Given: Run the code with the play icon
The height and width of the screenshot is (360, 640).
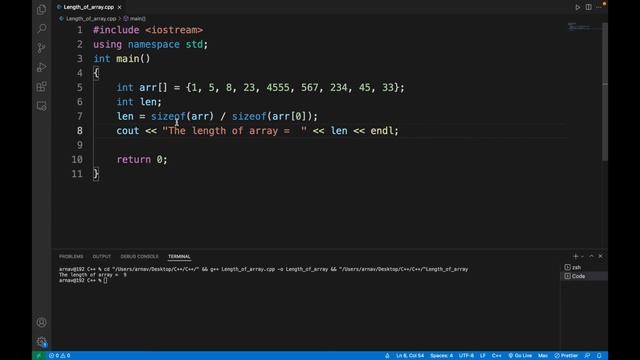Looking at the screenshot, I should click(578, 7).
